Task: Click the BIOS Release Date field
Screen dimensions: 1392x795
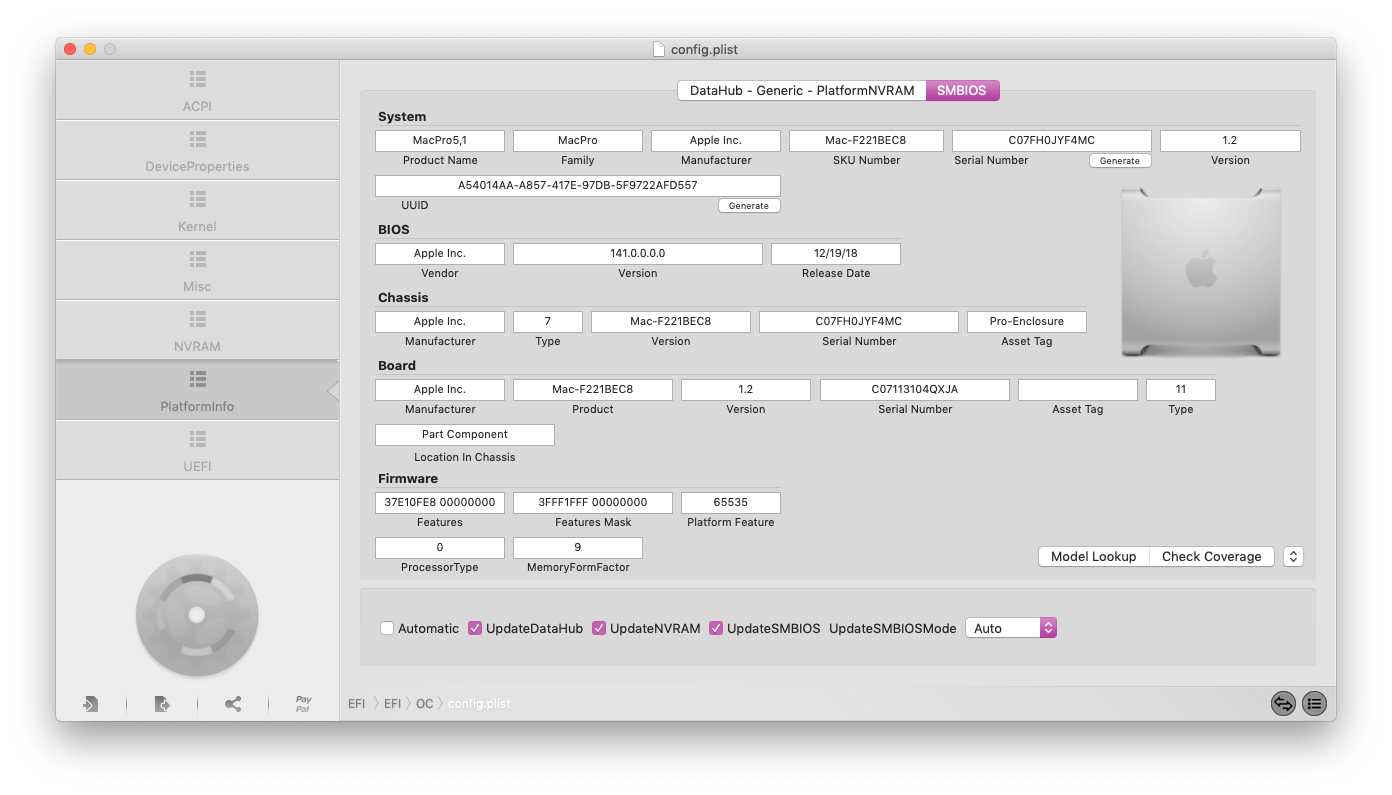Action: [x=836, y=254]
